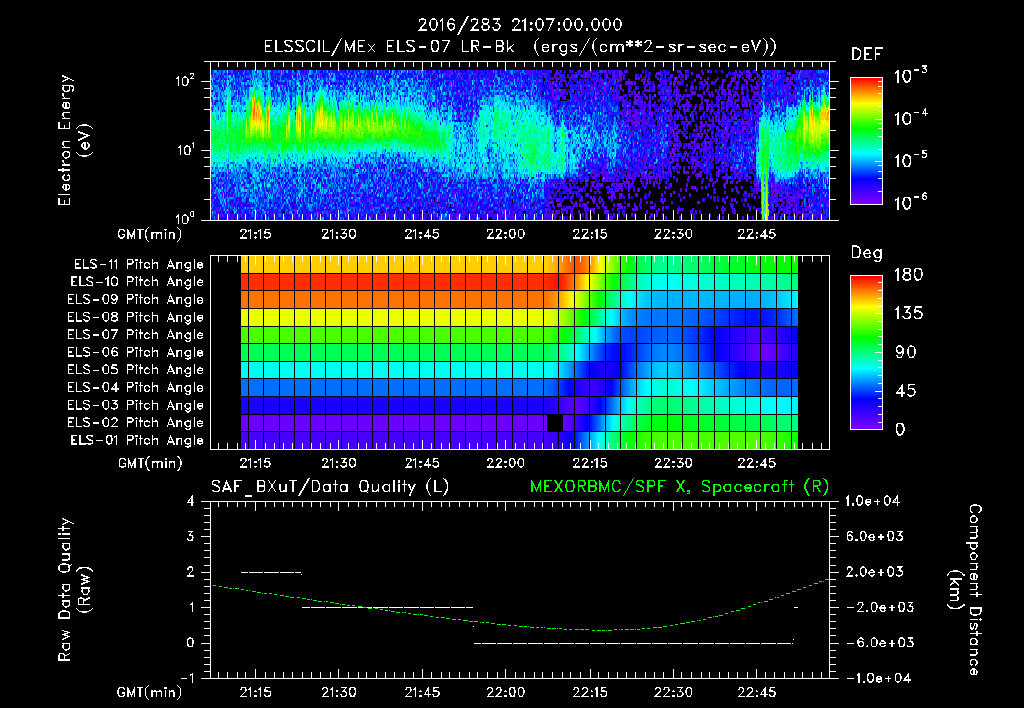Click the 22:45 tick label under the bottom plot

[756, 692]
